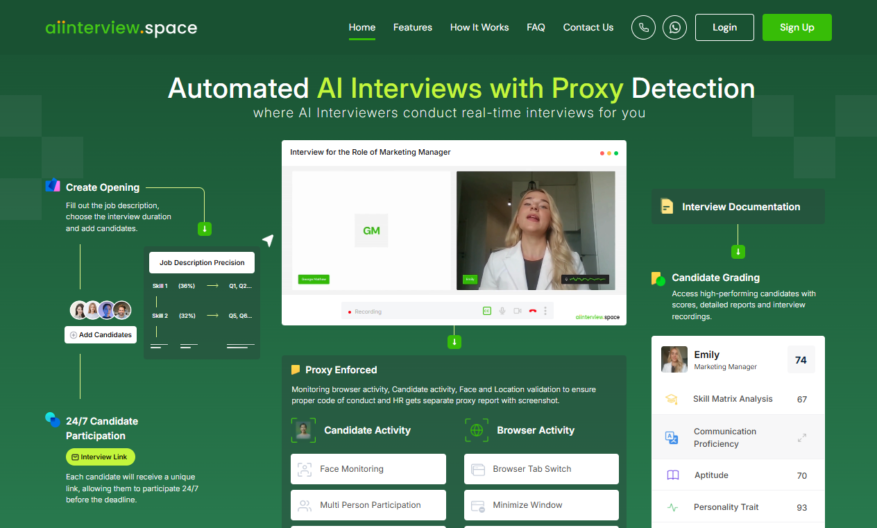Click the Interview Link pill button
The image size is (877, 528).
tap(100, 457)
